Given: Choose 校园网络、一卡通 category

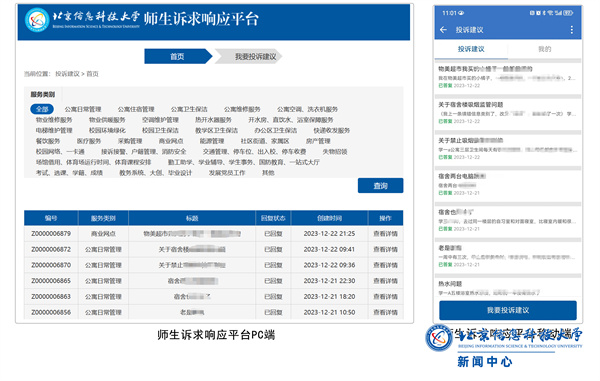Looking at the screenshot, I should 60,152.
